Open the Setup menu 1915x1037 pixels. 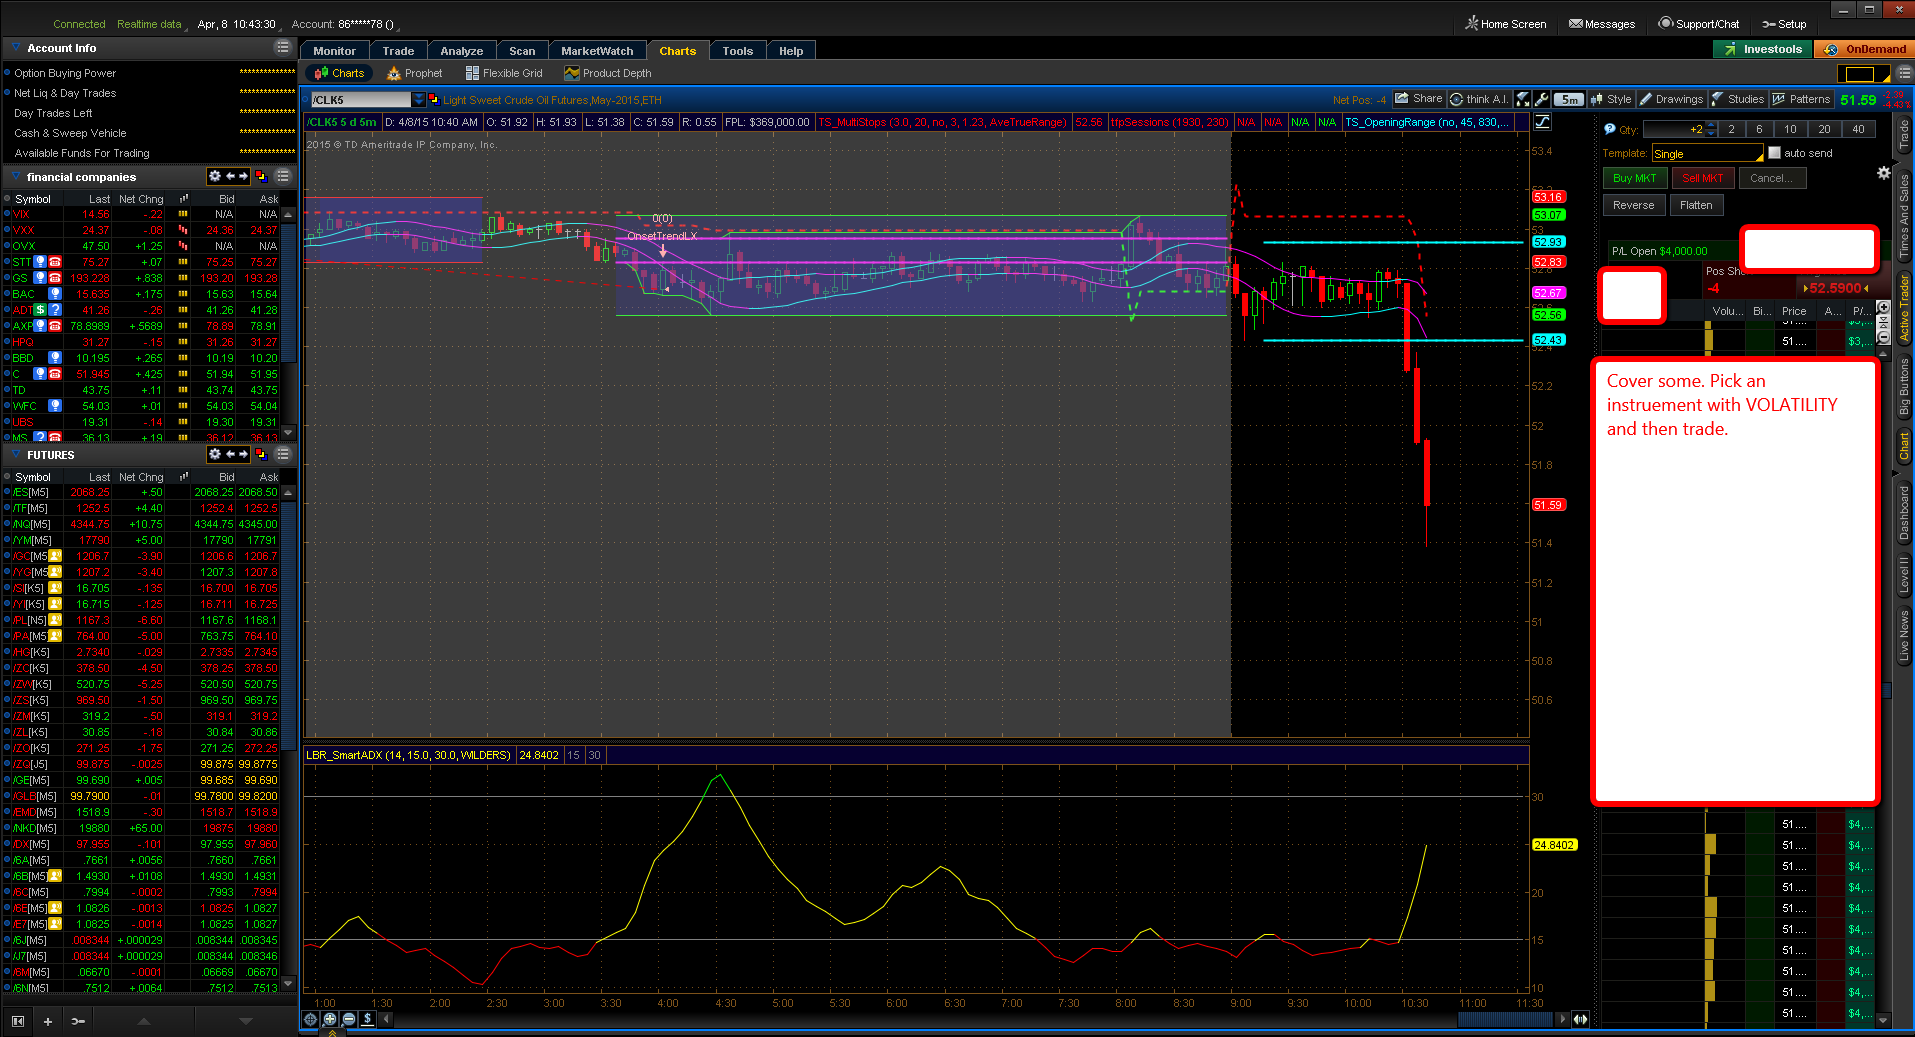(x=1784, y=24)
